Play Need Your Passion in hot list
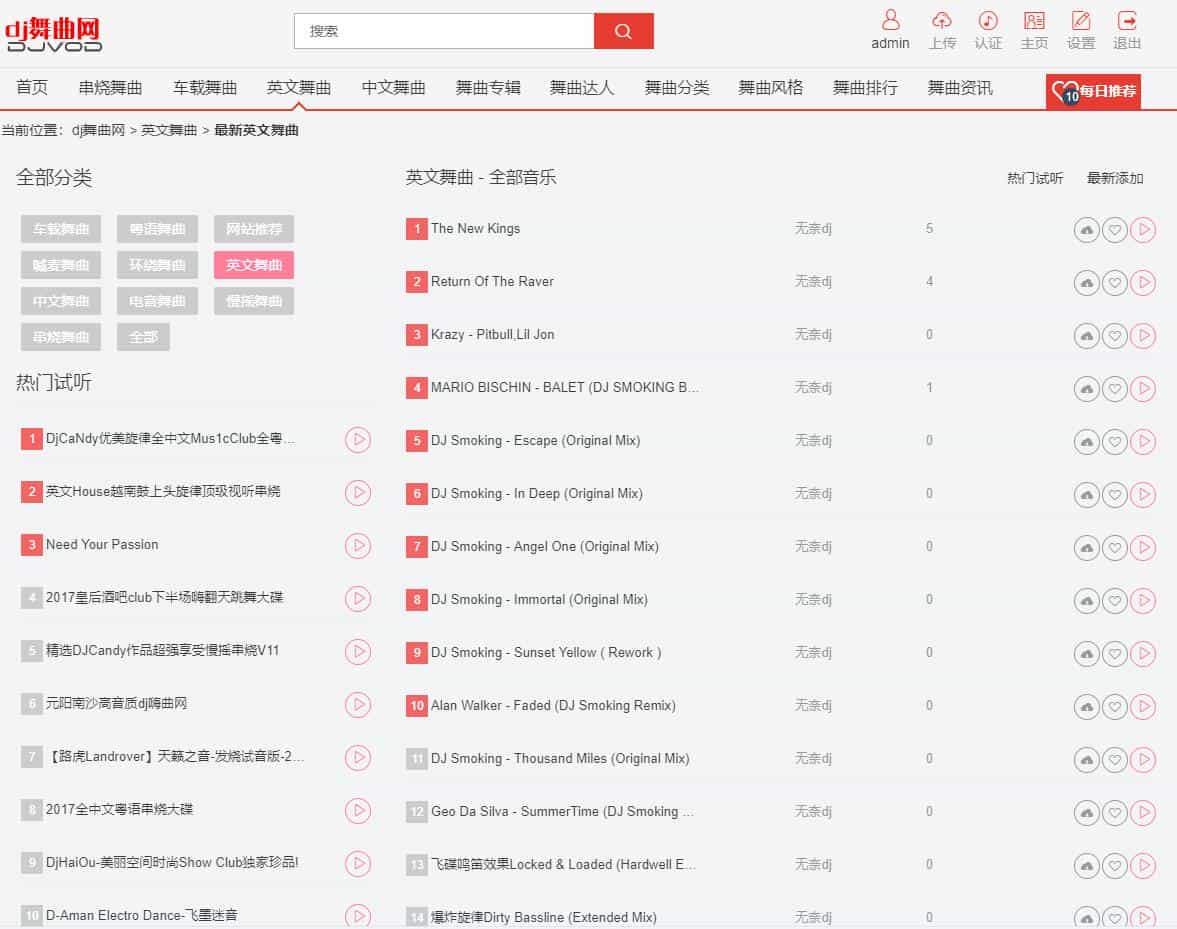The height and width of the screenshot is (929, 1177). [357, 545]
